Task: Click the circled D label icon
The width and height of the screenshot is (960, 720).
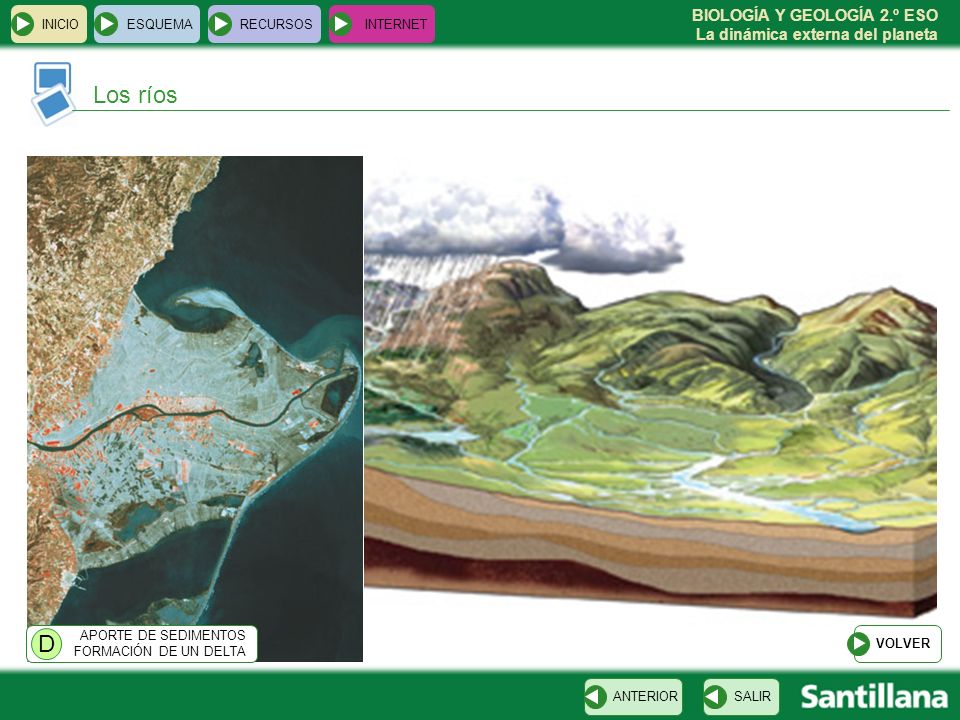Action: [x=47, y=643]
